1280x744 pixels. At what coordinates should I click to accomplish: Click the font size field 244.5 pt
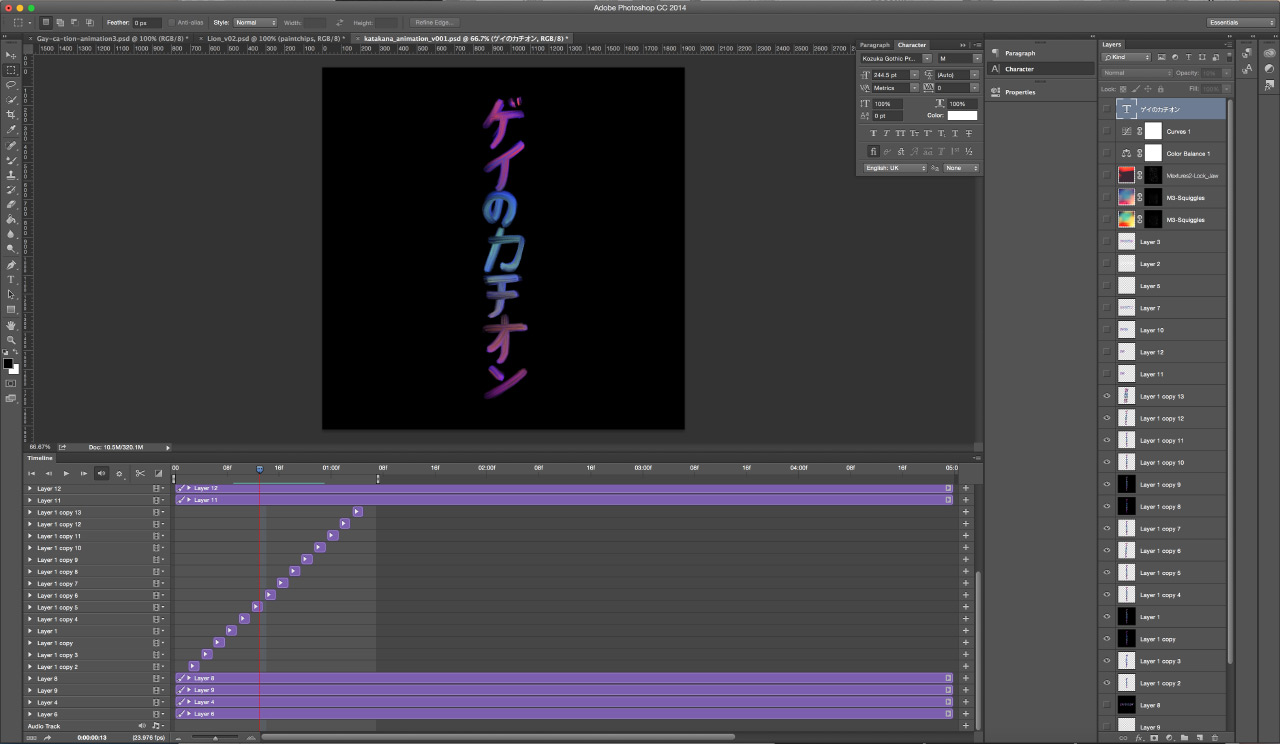[889, 74]
